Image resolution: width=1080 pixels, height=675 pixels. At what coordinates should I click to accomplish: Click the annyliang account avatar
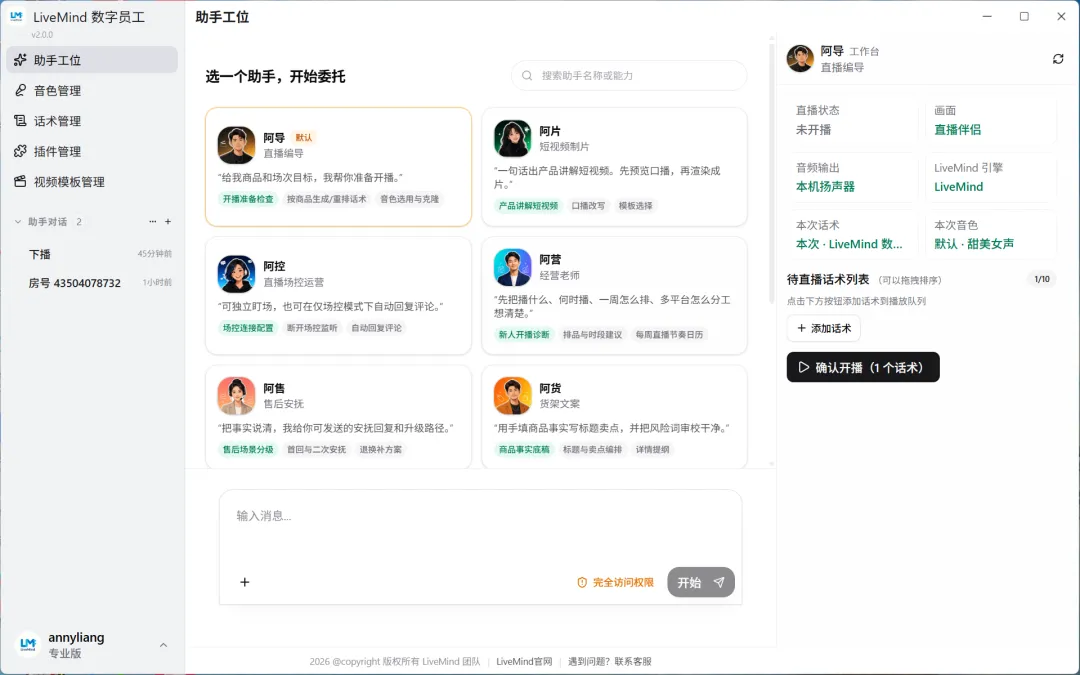pyautogui.click(x=28, y=645)
